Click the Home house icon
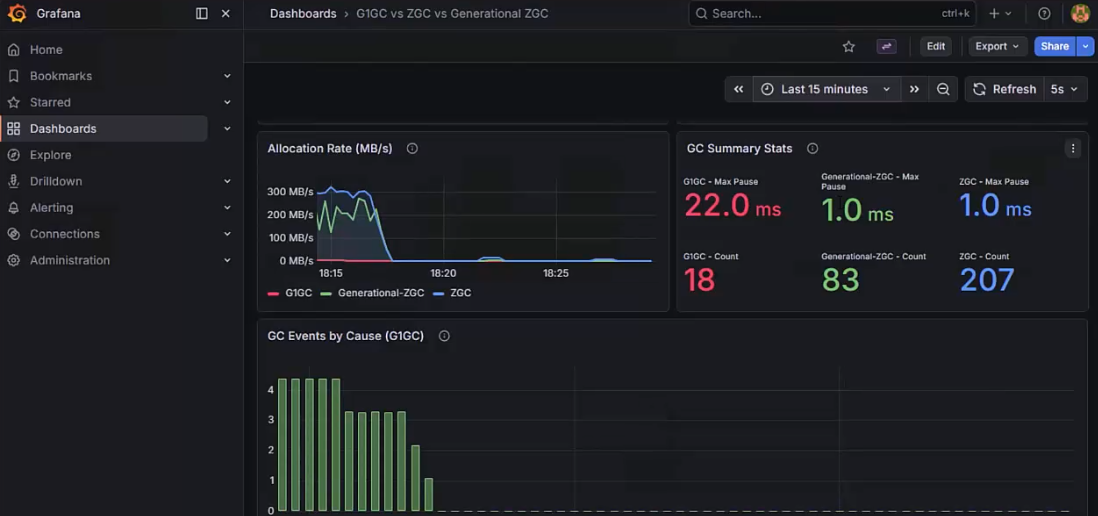The image size is (1098, 516). pos(13,50)
